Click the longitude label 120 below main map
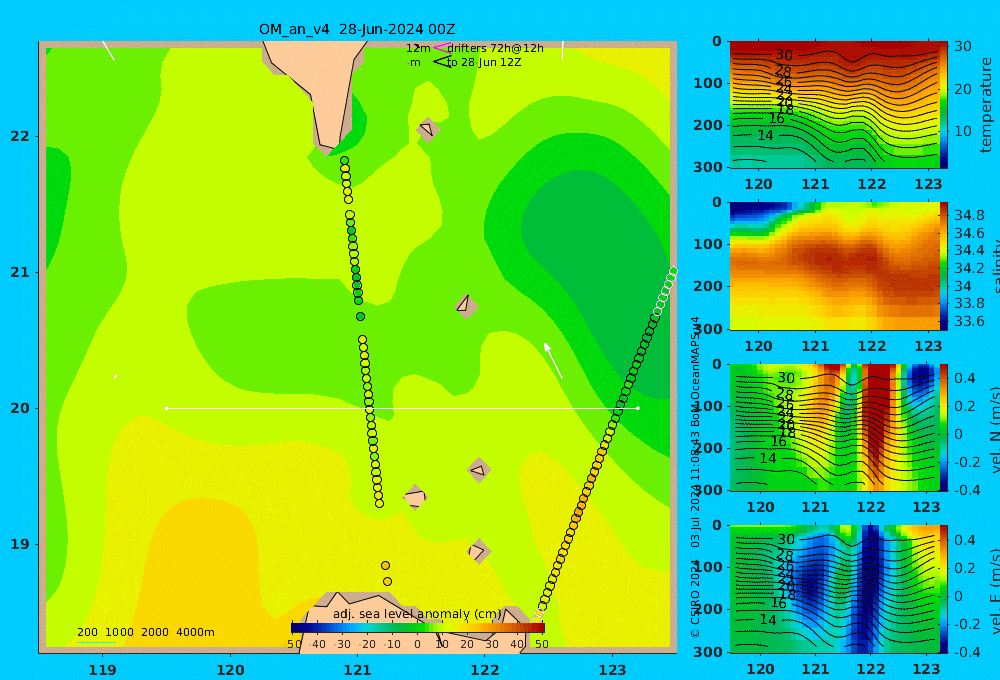Image resolution: width=1000 pixels, height=680 pixels. click(x=230, y=670)
